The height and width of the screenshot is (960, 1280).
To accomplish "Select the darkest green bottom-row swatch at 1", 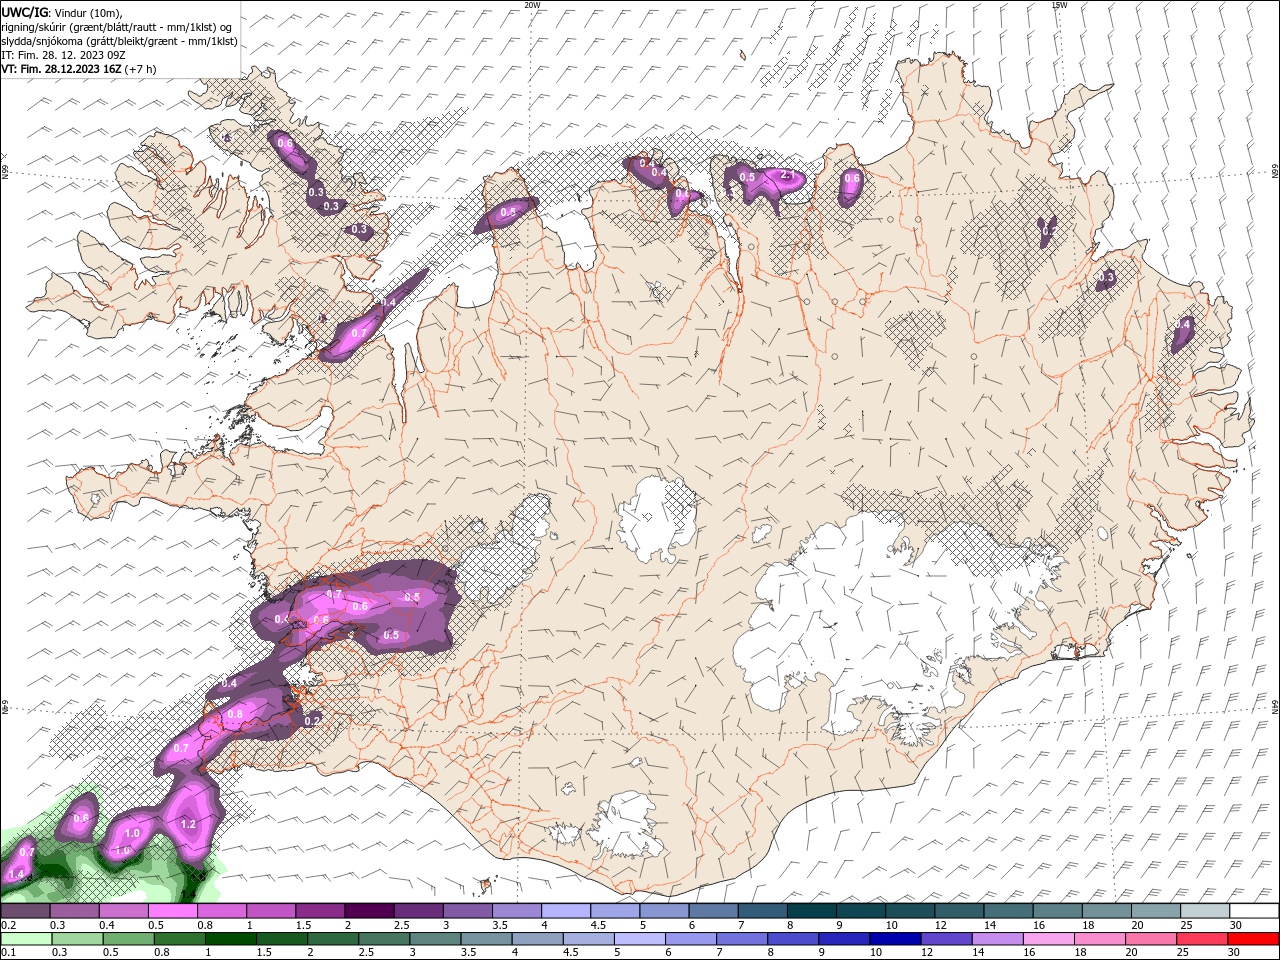I will click(x=231, y=939).
